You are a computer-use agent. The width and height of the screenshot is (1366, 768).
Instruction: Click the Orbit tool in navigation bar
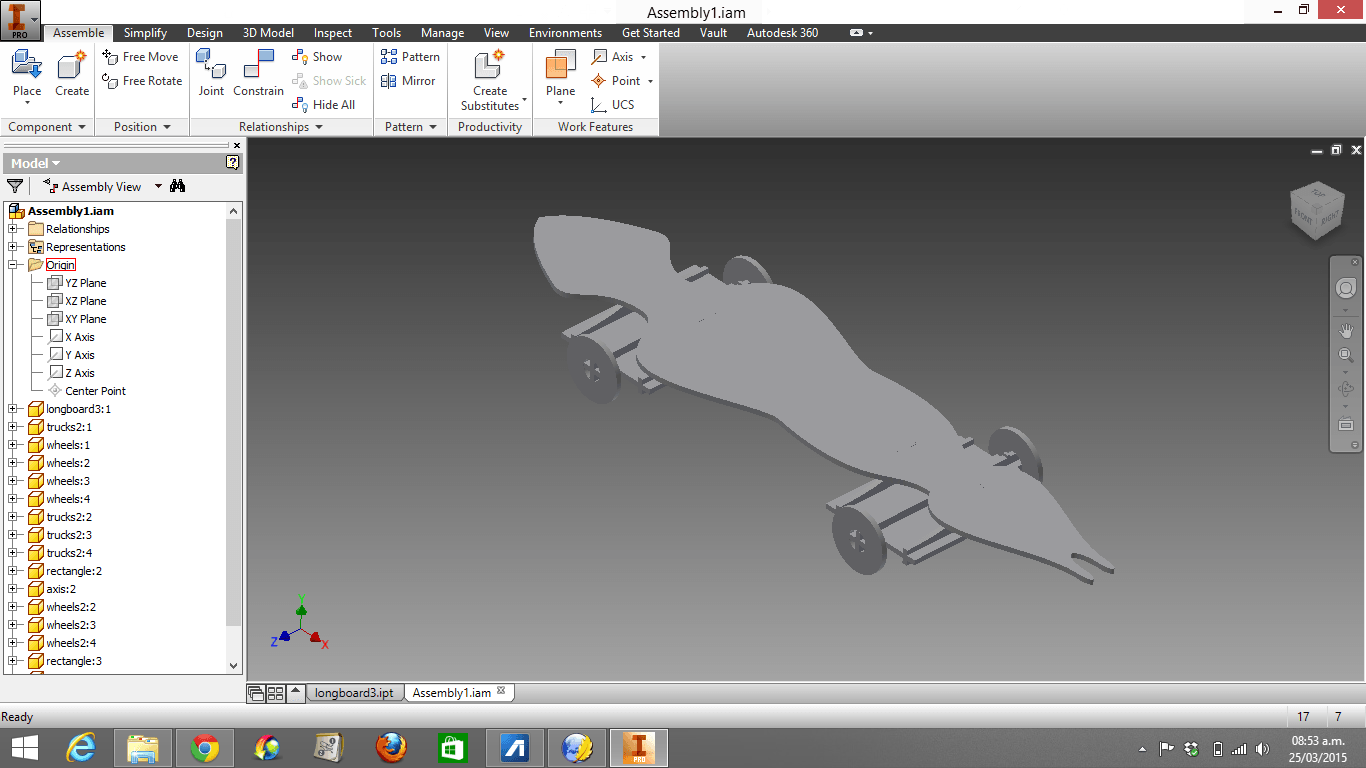tap(1346, 390)
